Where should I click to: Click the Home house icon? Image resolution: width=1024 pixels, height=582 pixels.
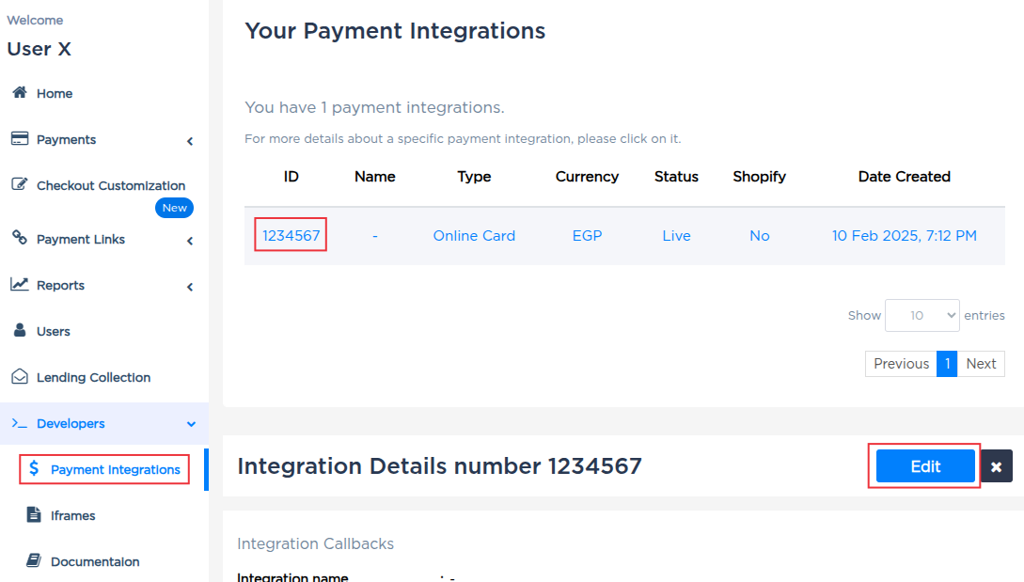pos(19,93)
